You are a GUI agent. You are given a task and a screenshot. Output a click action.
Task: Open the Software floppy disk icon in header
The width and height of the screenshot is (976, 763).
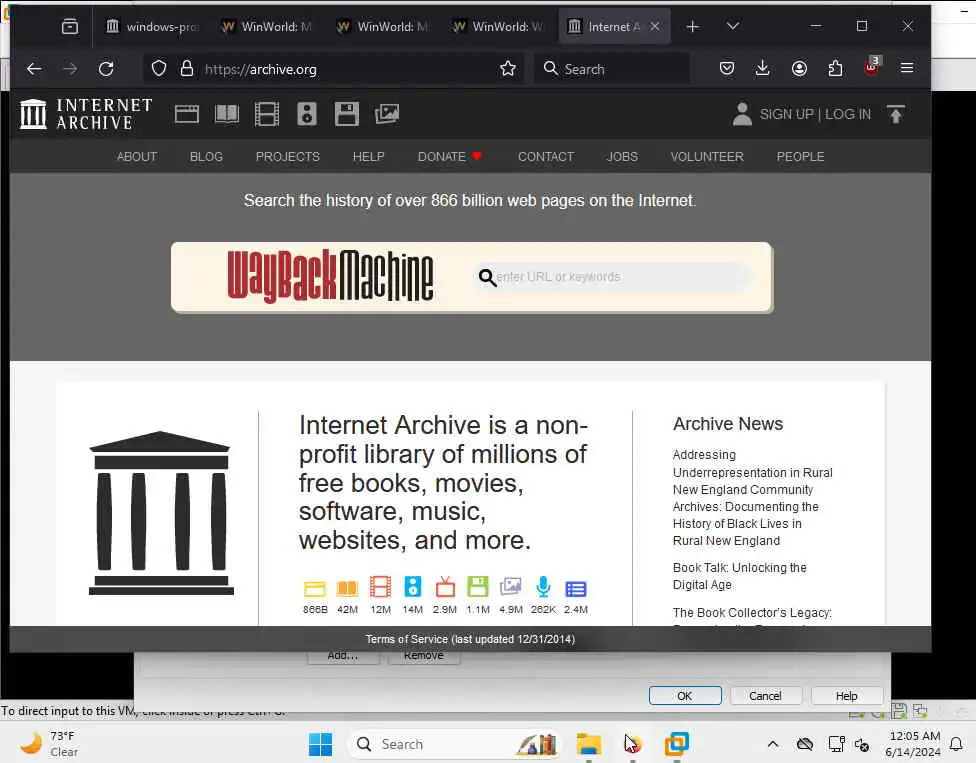[347, 115]
